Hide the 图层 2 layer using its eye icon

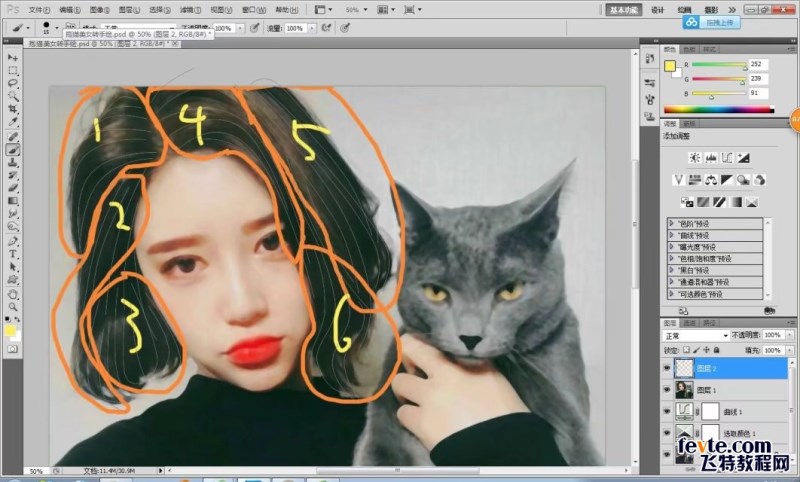click(669, 368)
